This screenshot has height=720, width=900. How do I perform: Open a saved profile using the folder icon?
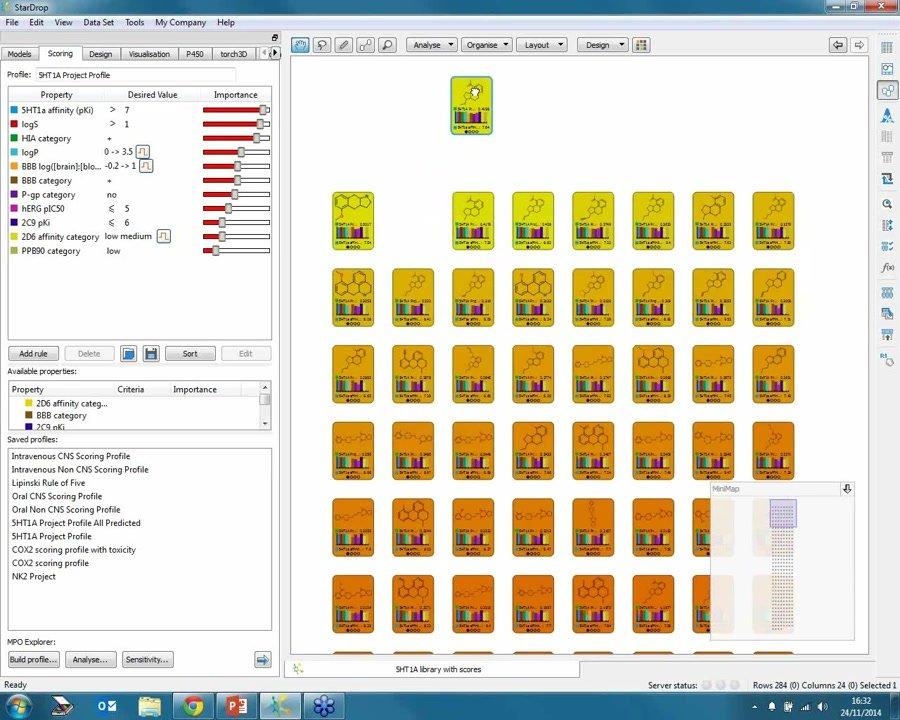click(129, 353)
